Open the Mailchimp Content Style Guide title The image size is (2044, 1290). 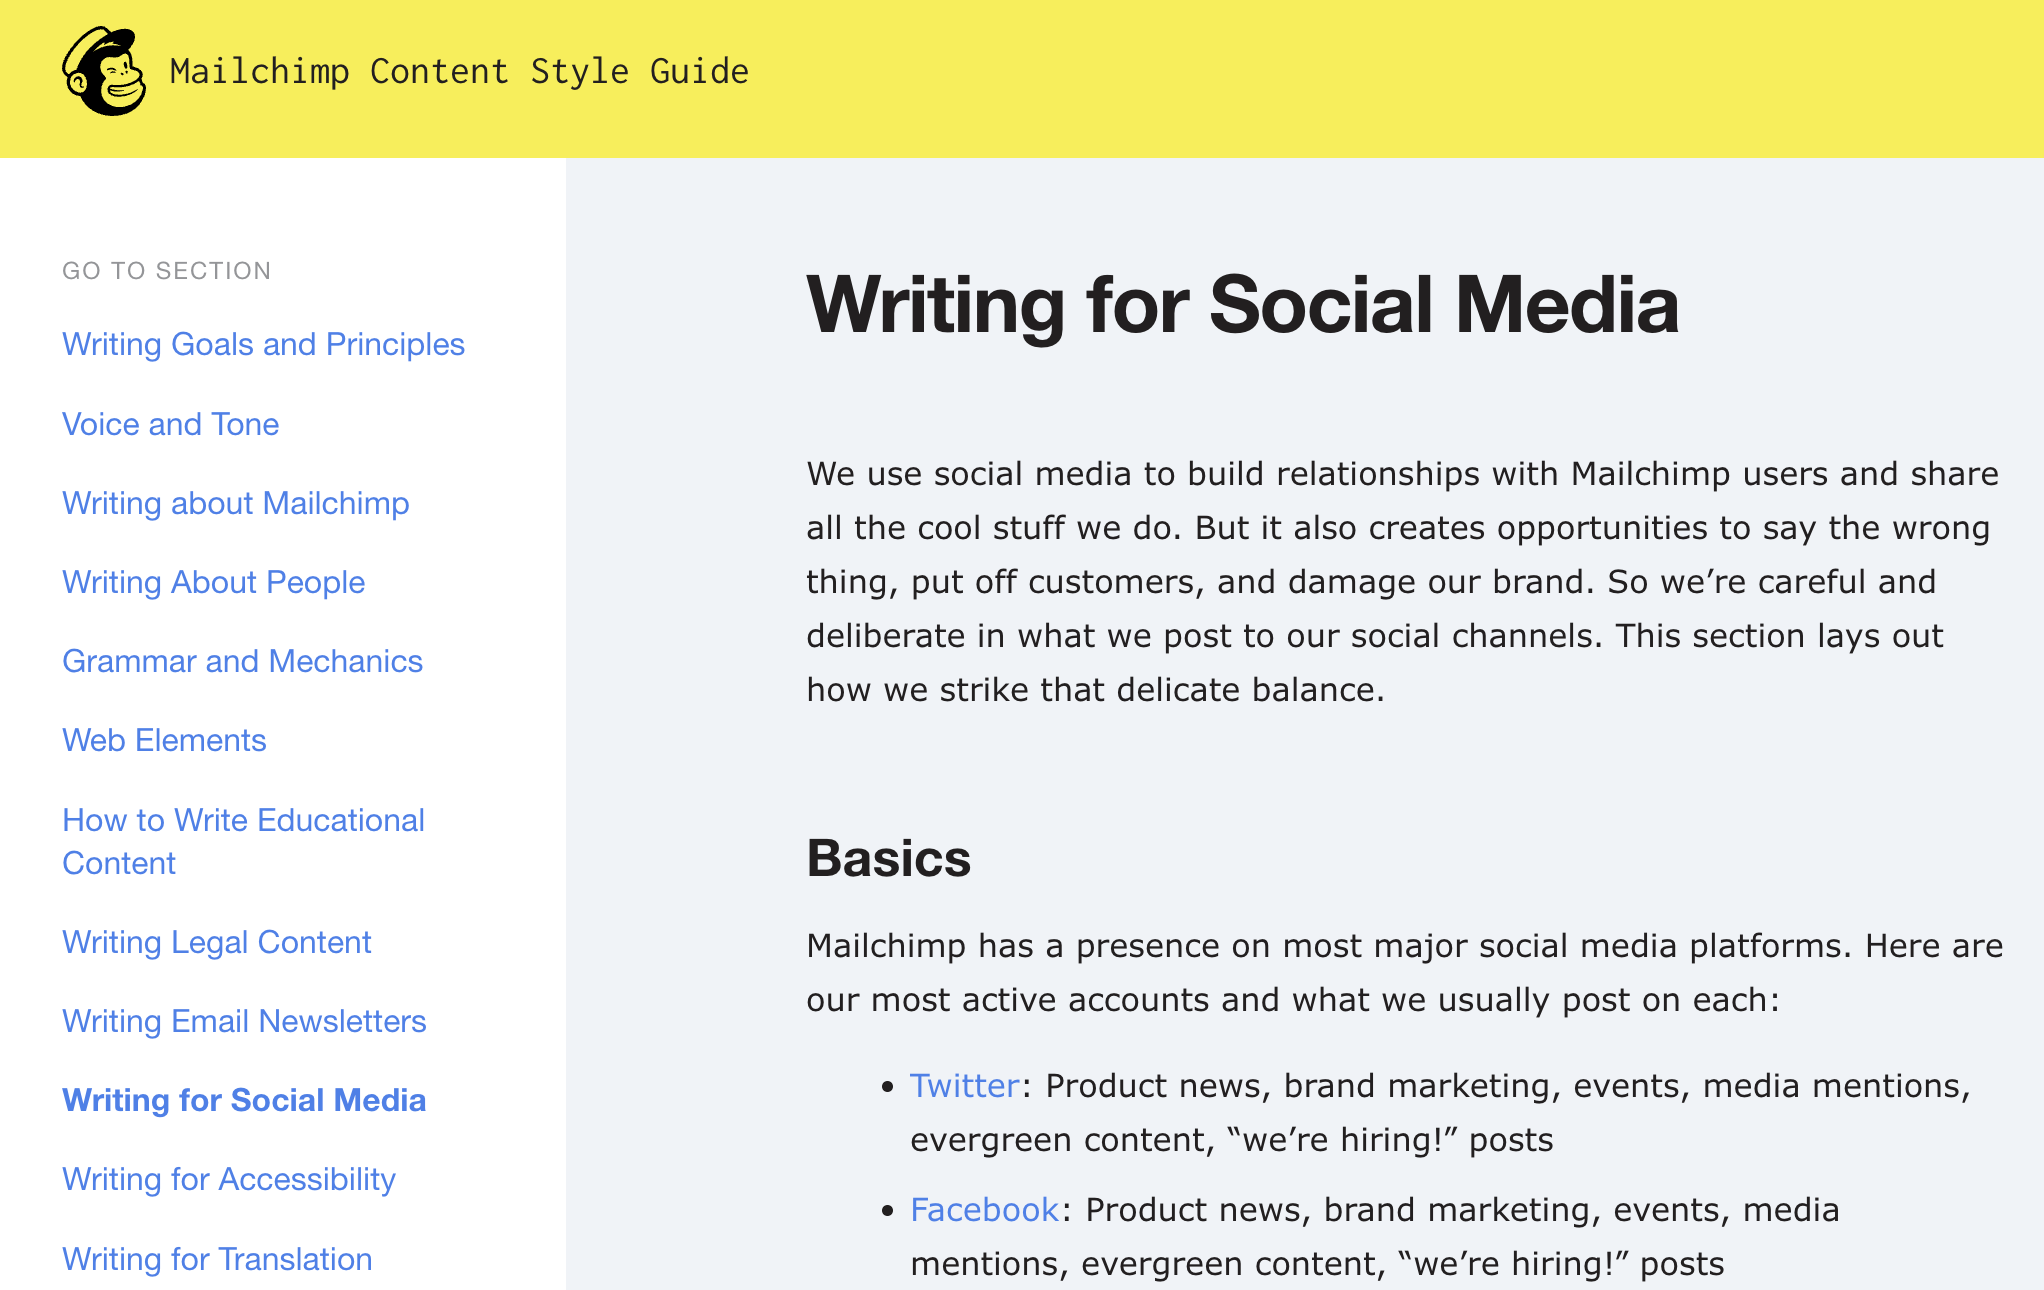(x=459, y=72)
